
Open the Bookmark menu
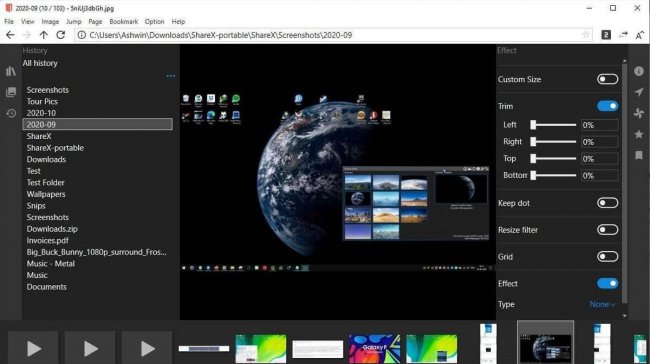pos(124,22)
